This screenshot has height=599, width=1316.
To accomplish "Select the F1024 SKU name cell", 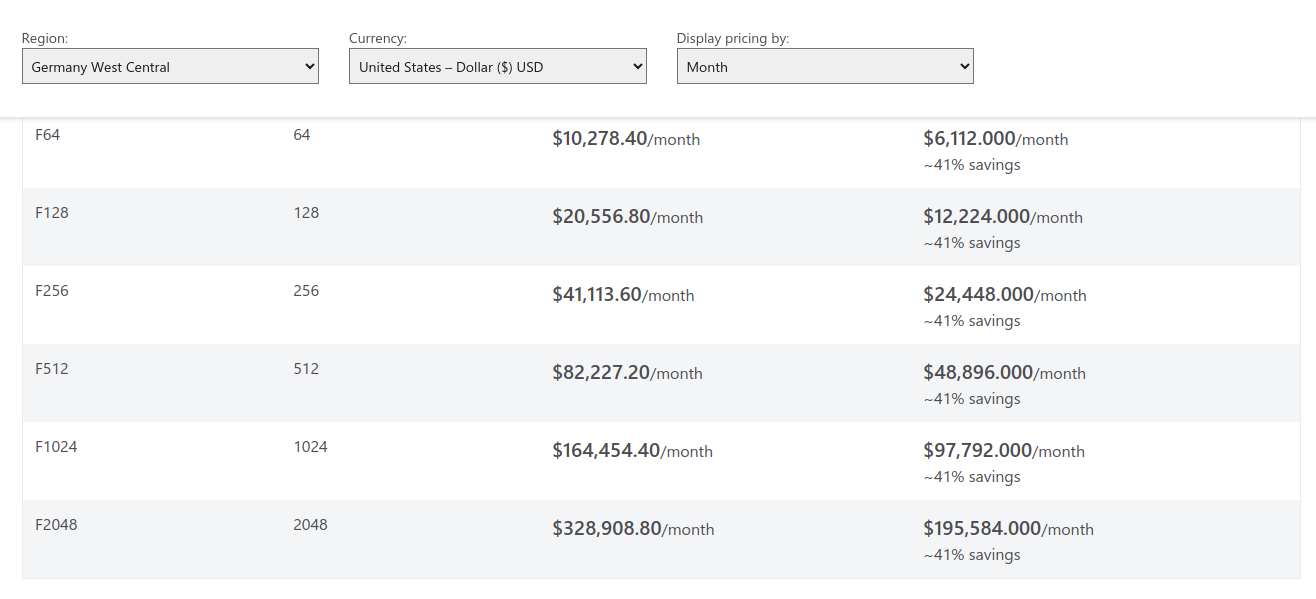I will 56,447.
